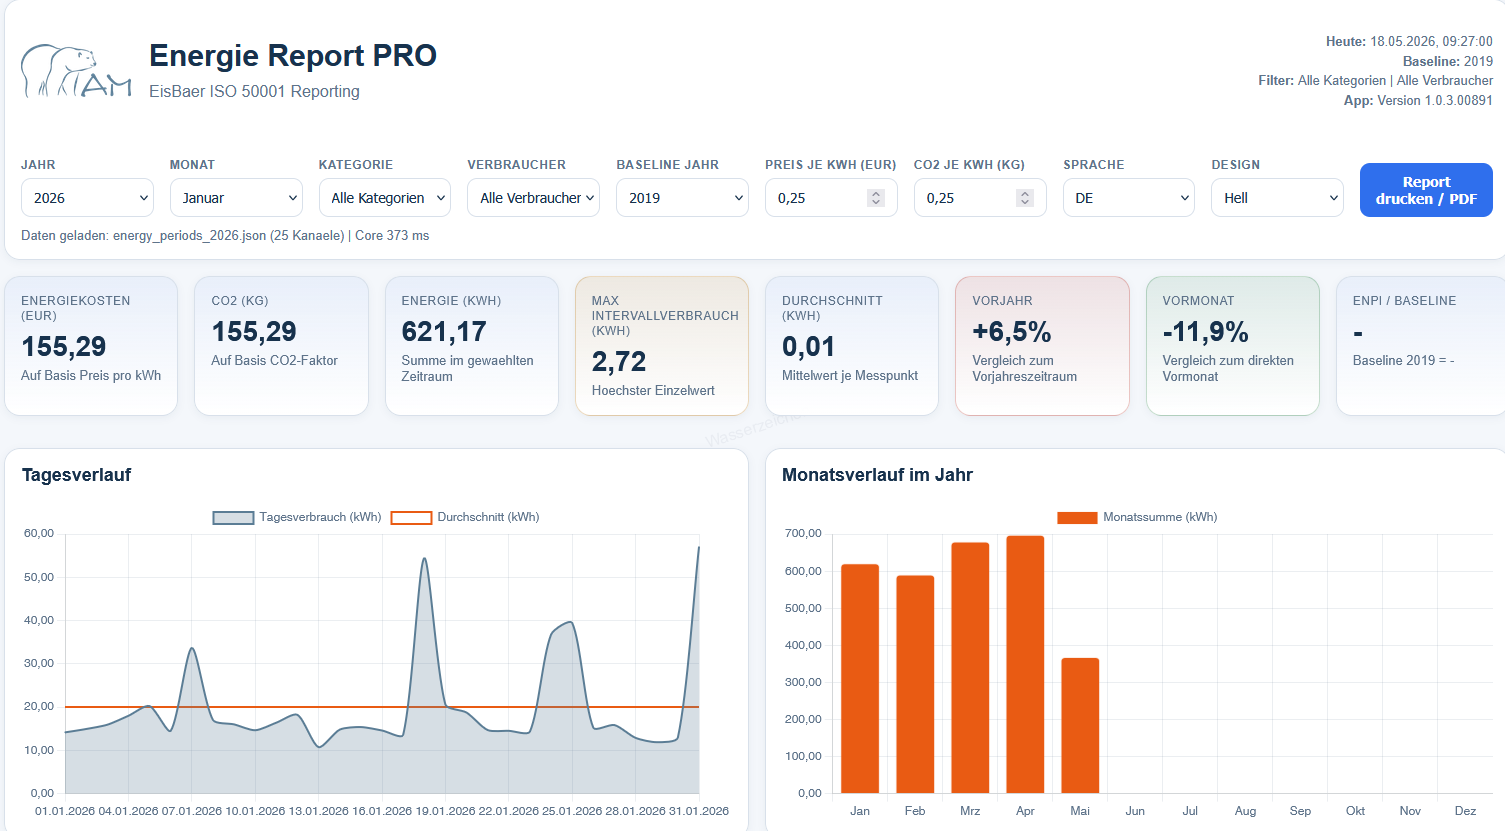
Task: Click the 'App: Version 1.0.3.00891' text
Action: click(1418, 101)
